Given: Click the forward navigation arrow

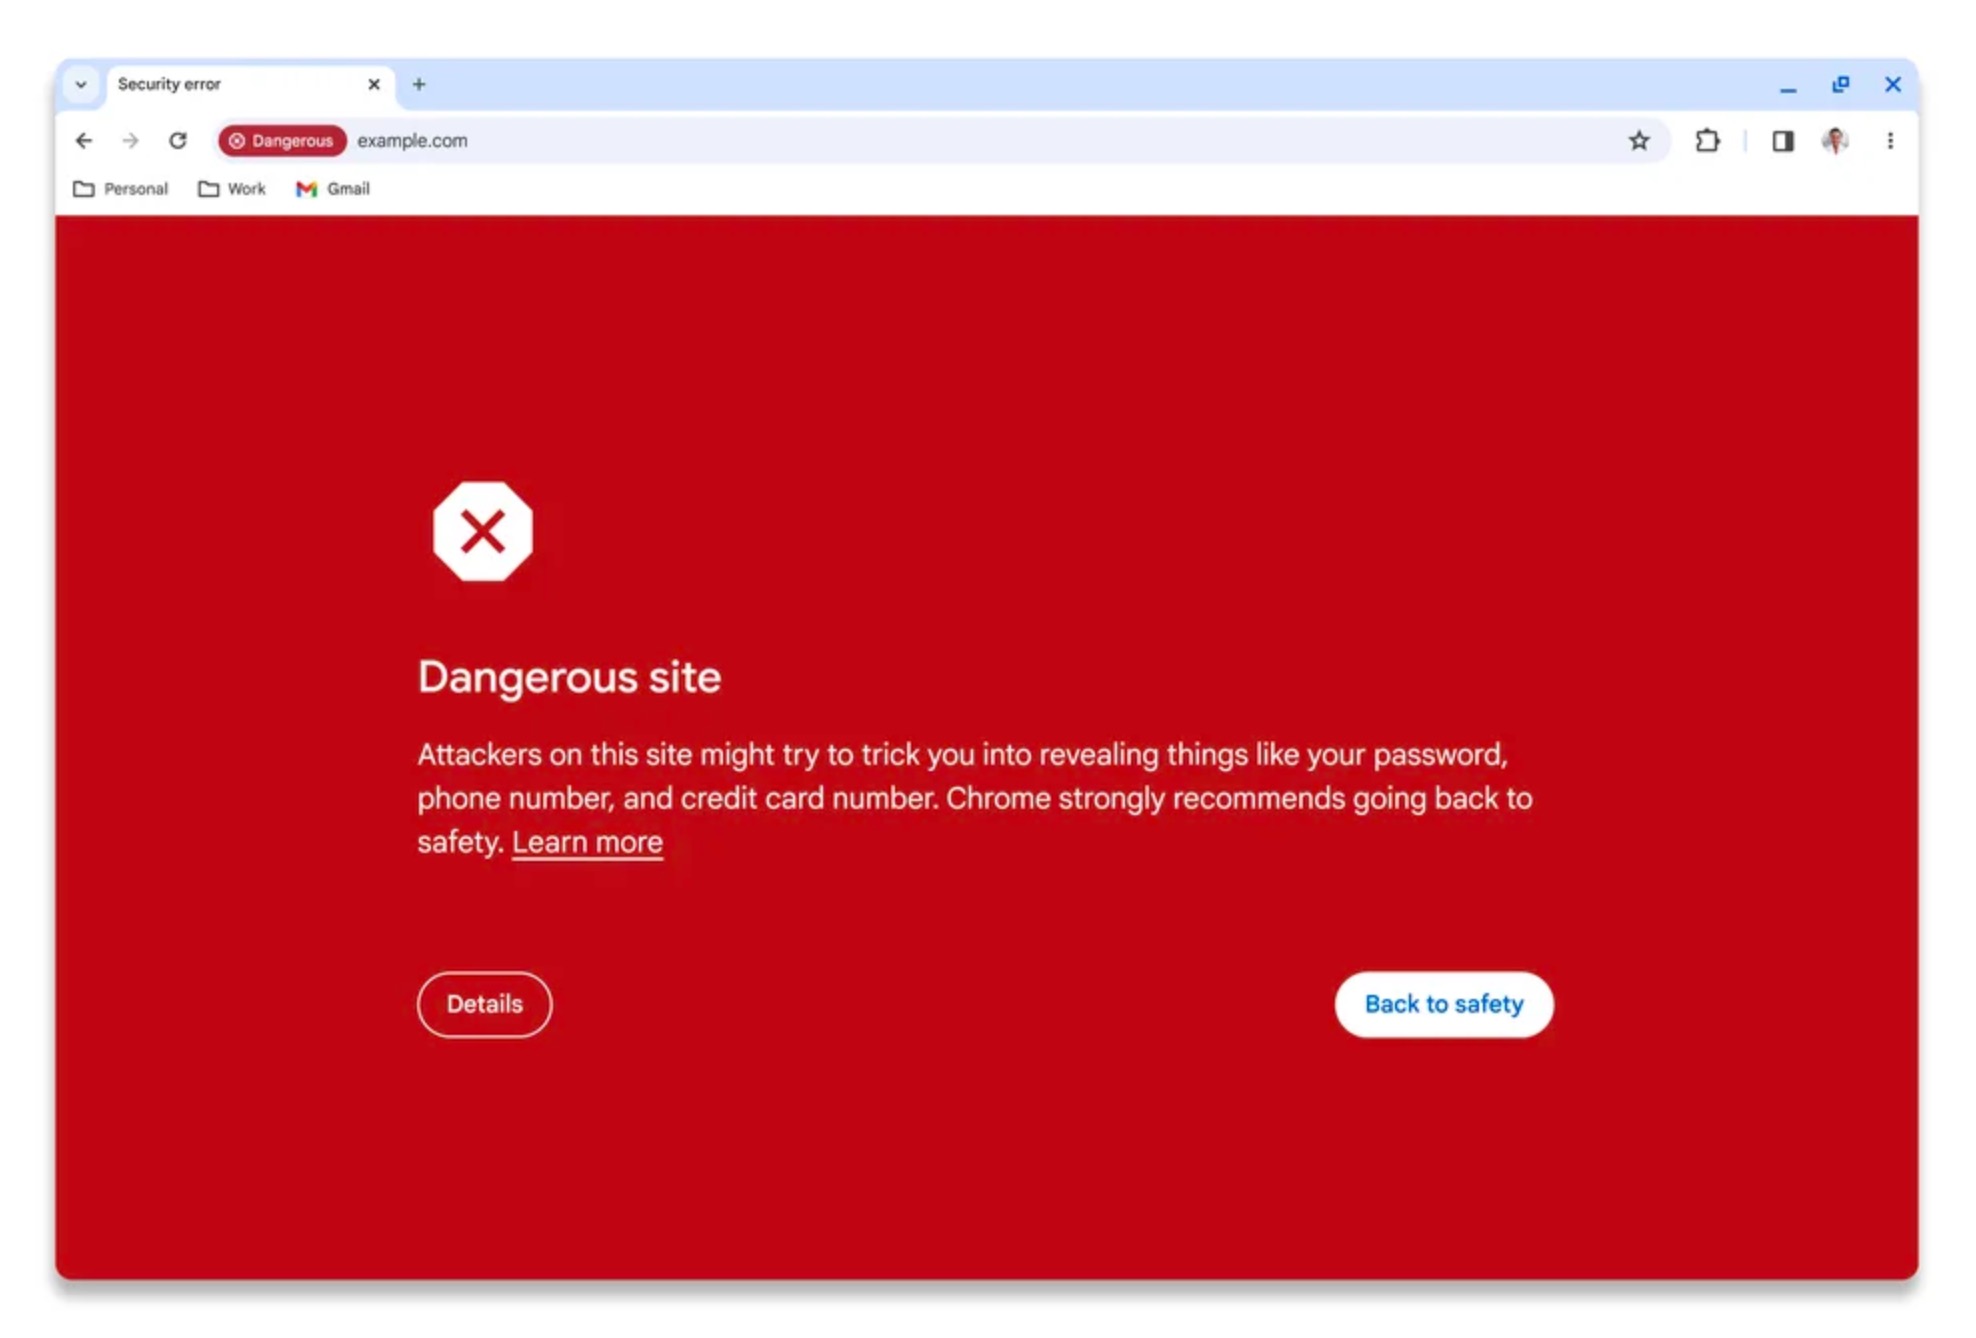Looking at the screenshot, I should [x=130, y=139].
